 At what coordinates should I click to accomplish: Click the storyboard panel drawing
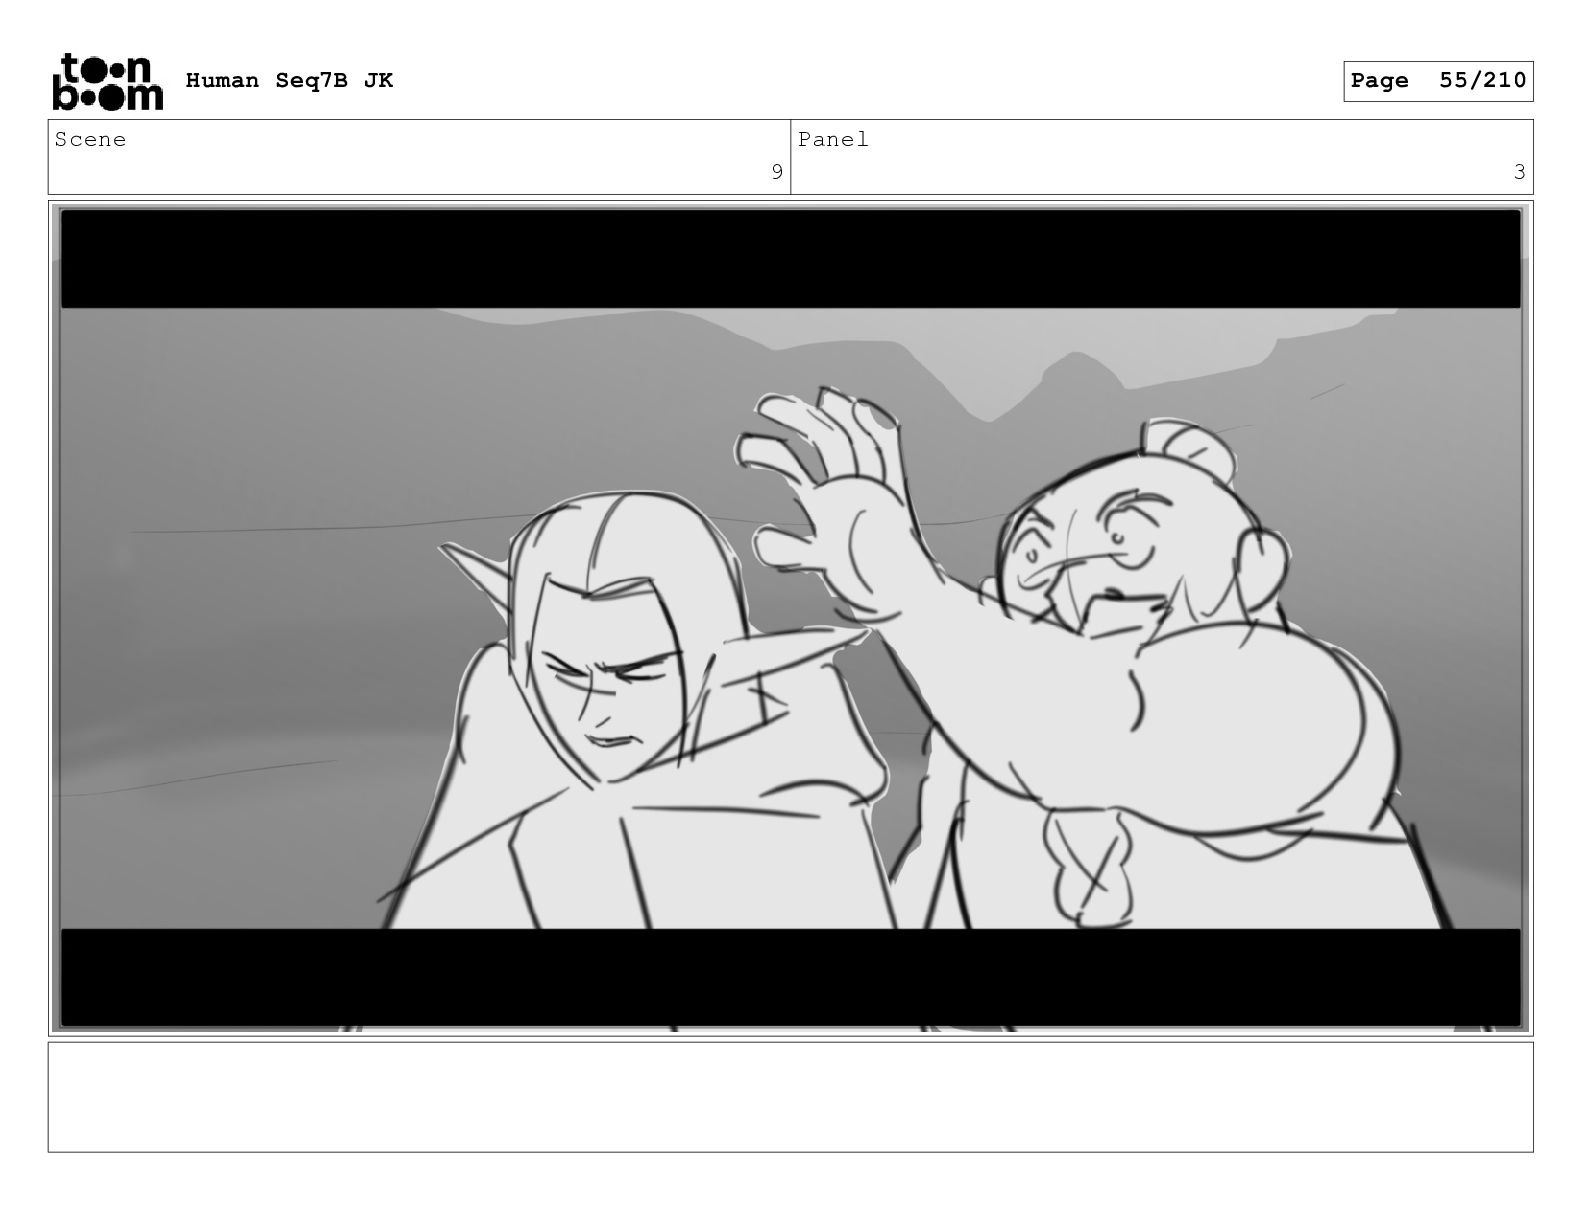point(790,618)
